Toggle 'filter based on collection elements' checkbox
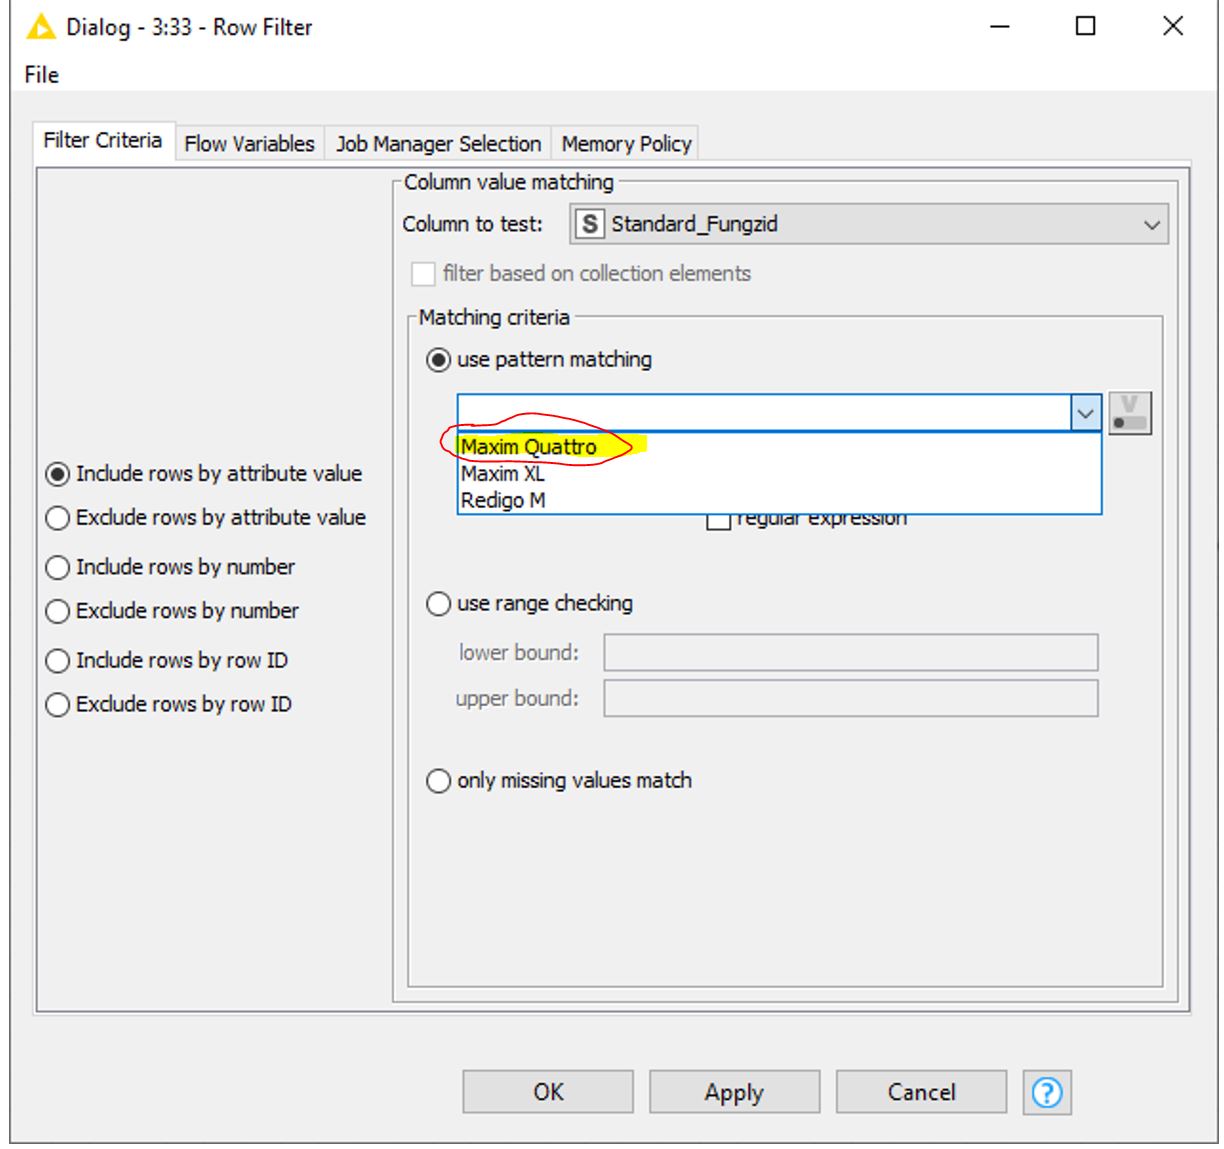Screen dimensions: 1224x1149 pyautogui.click(x=424, y=274)
